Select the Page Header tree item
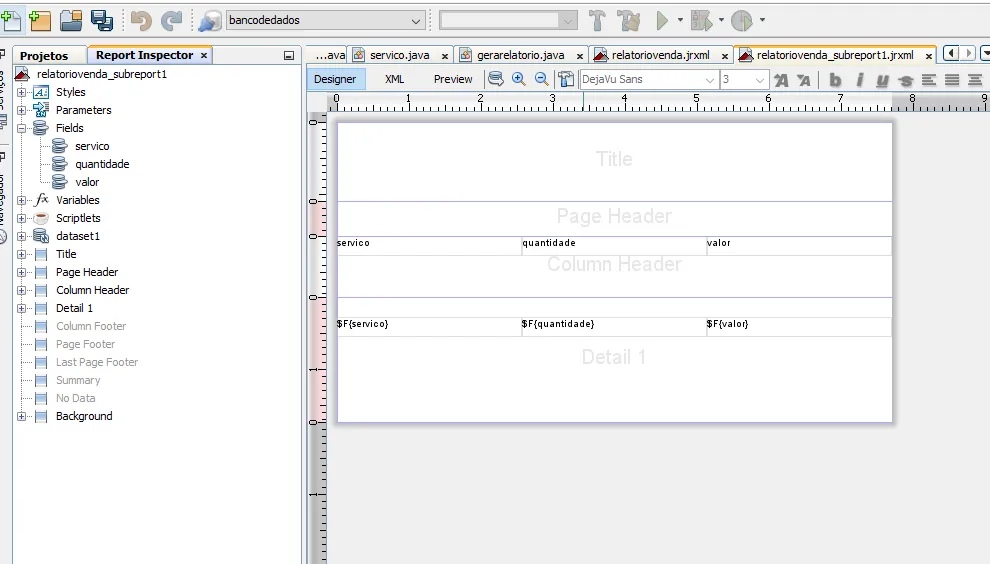The height and width of the screenshot is (564, 990). coord(87,272)
